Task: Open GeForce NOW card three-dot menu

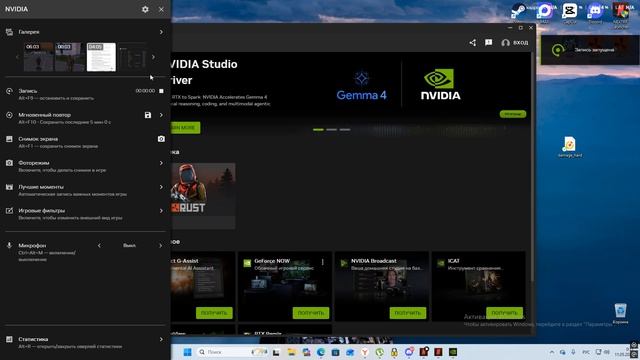Action: [x=322, y=262]
